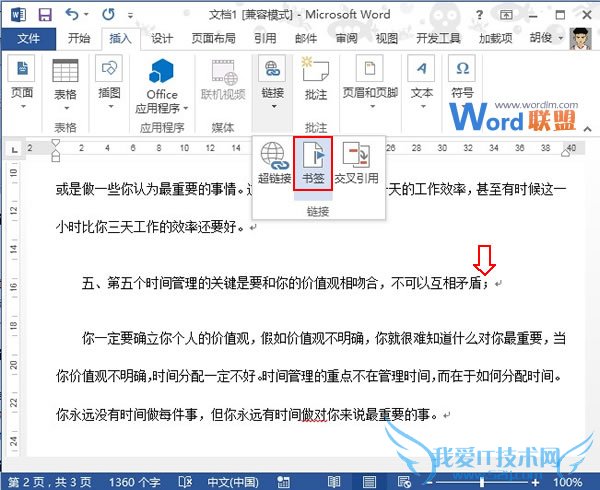Click the right indent marker on ruler
The height and width of the screenshot is (490, 600).
click(x=566, y=153)
